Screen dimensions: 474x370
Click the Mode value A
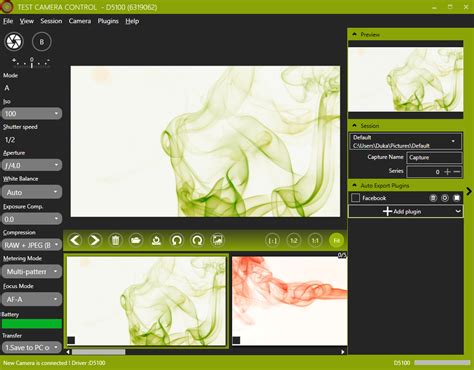(7, 88)
